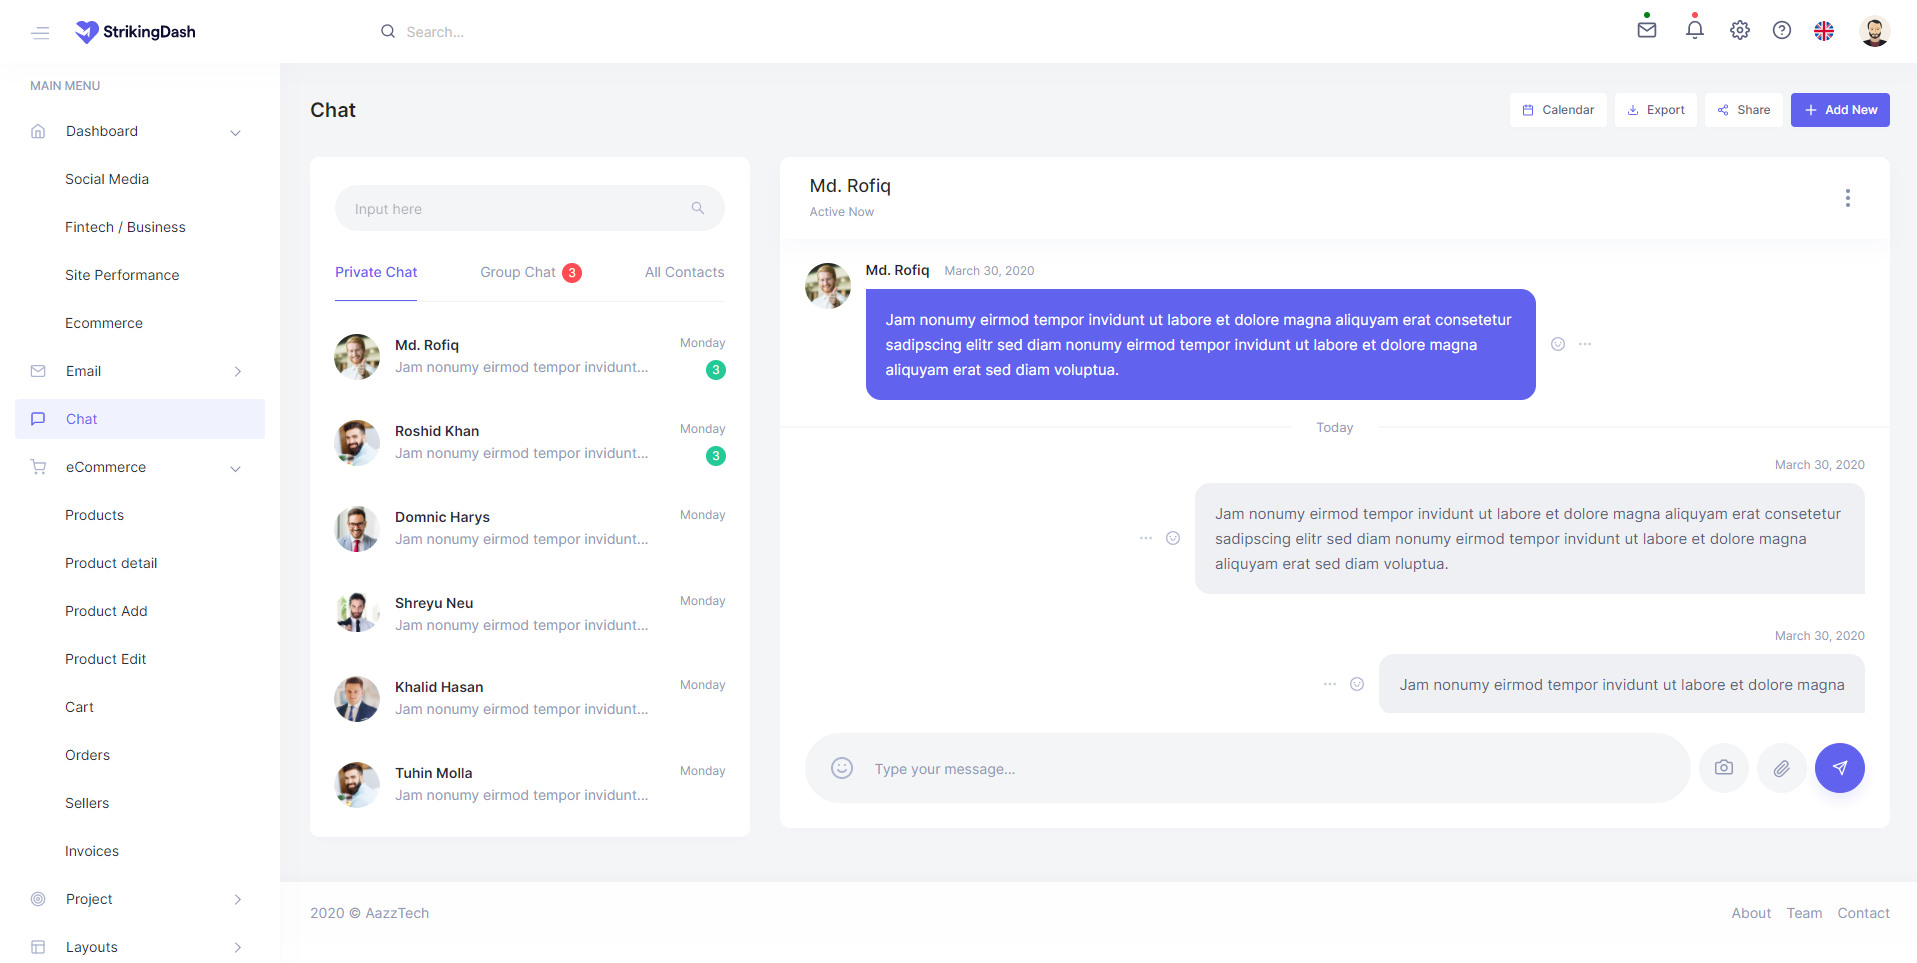This screenshot has width=1917, height=963.
Task: Open Products page
Action: (x=94, y=515)
